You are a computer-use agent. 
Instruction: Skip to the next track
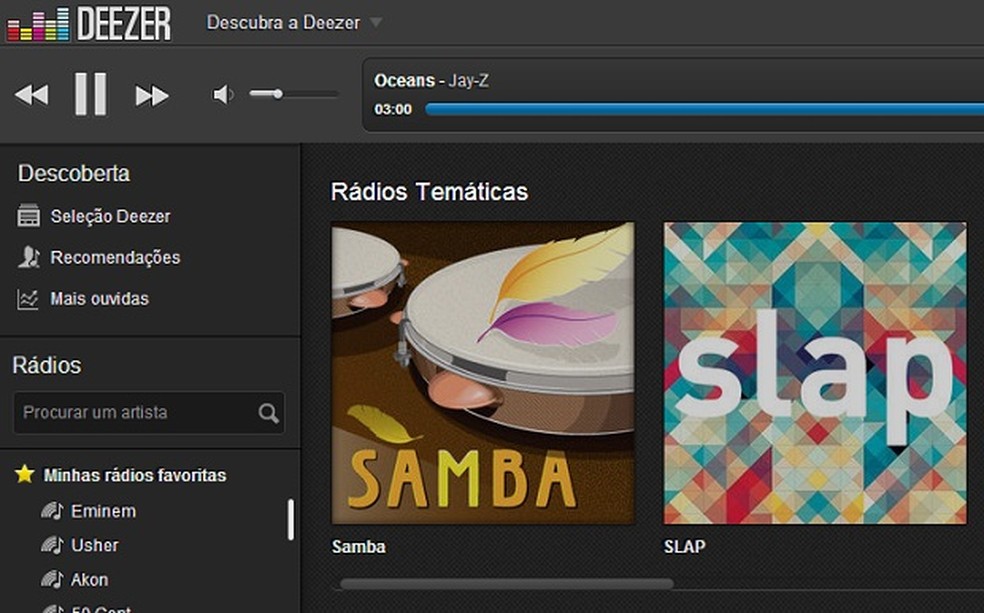point(151,94)
